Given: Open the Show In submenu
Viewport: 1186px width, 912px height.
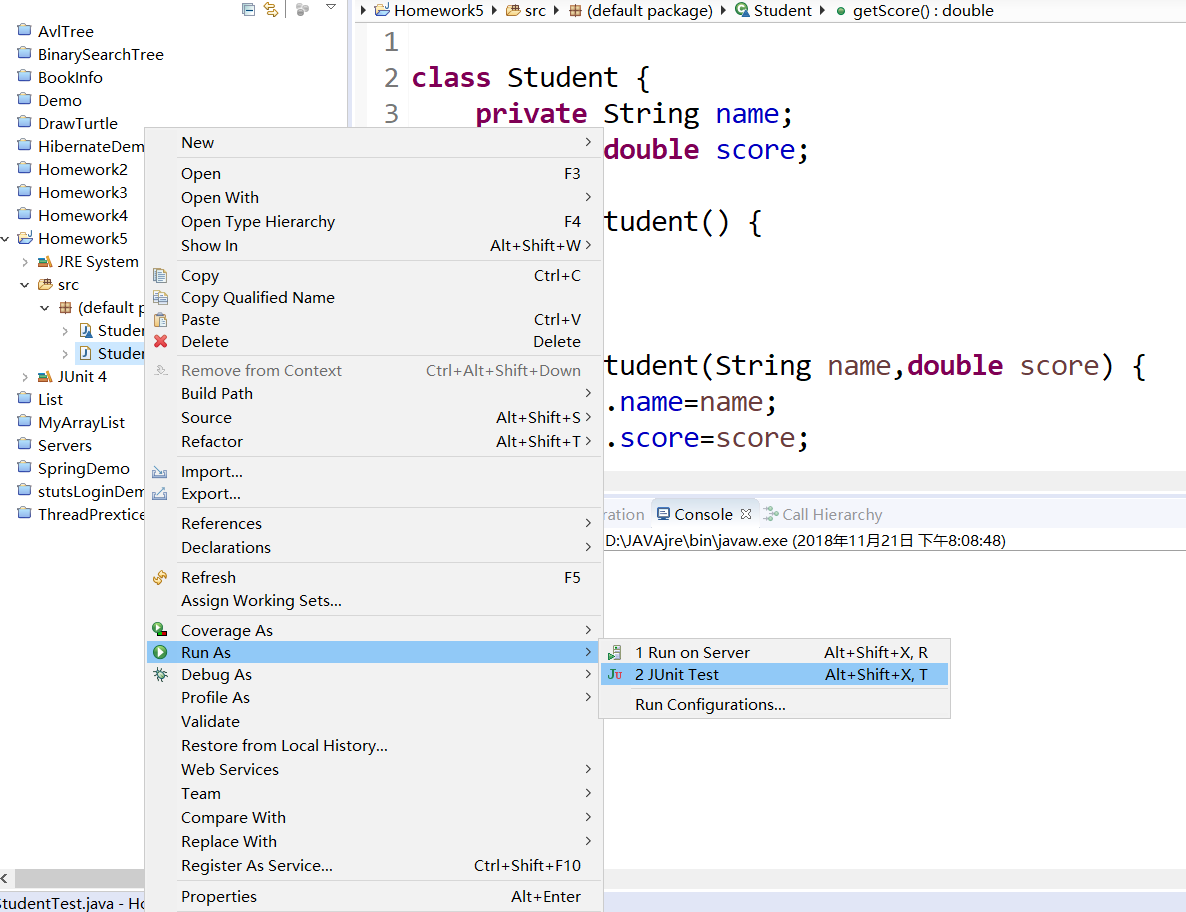Looking at the screenshot, I should [x=374, y=246].
